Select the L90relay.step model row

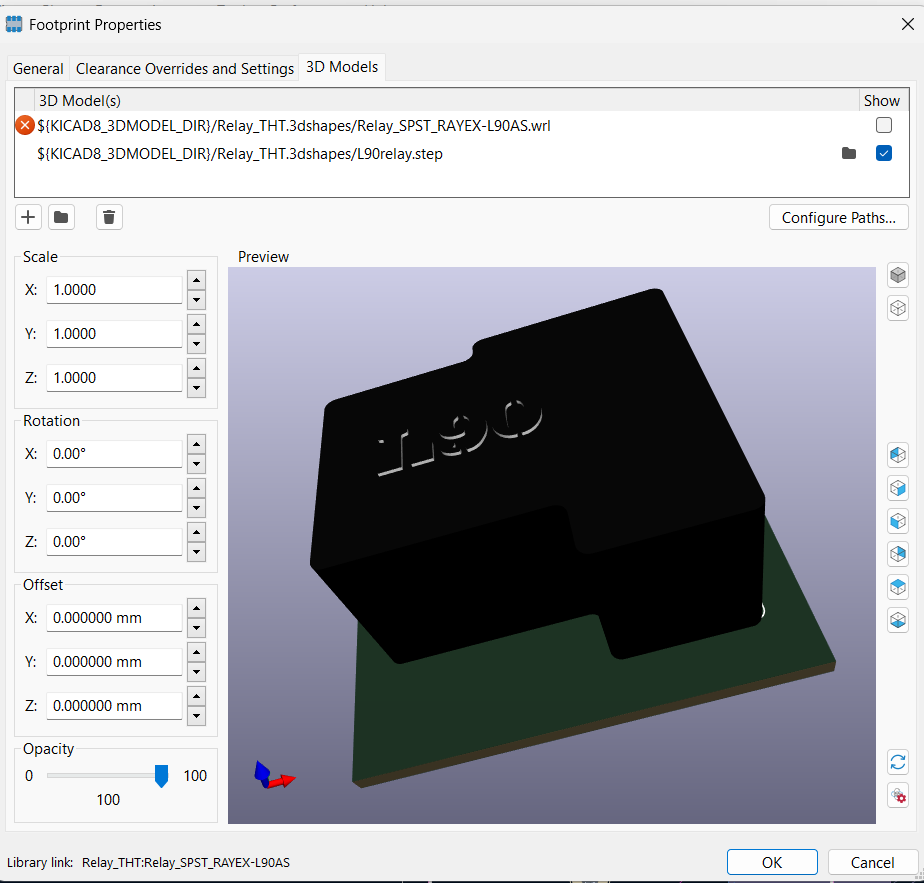coord(462,154)
